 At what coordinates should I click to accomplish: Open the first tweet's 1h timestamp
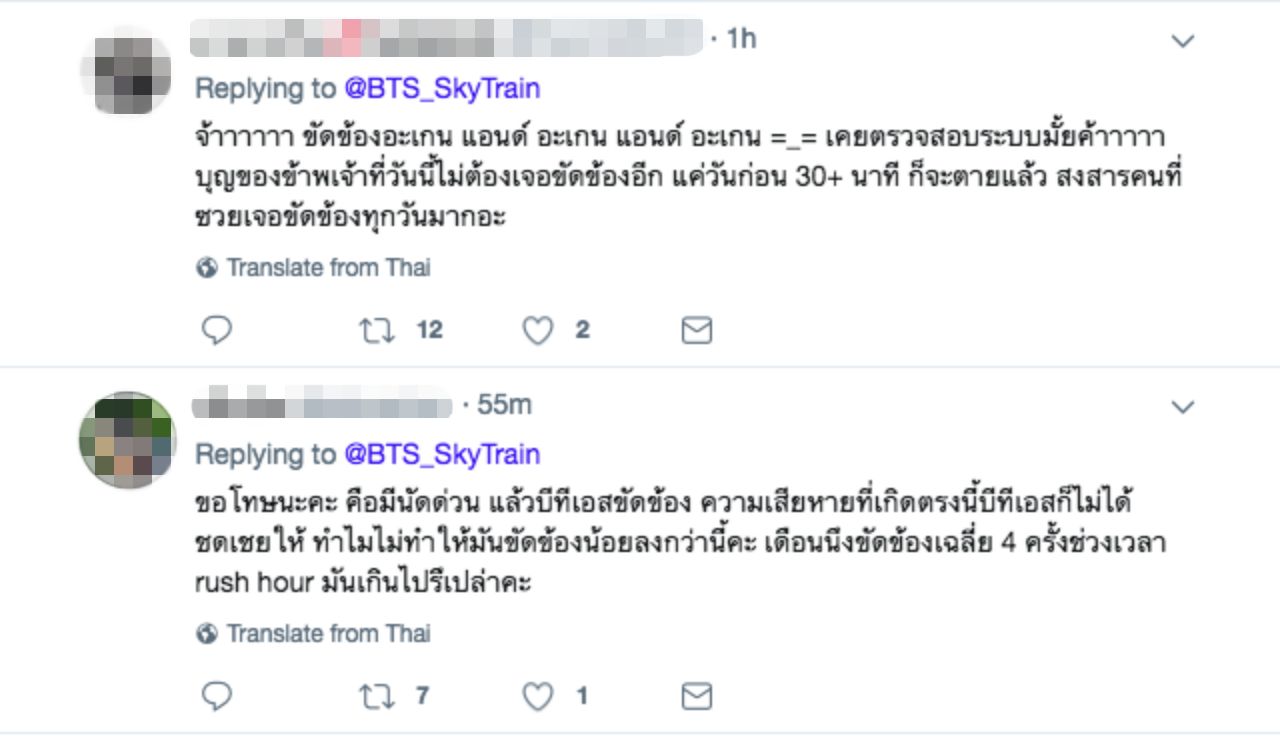tap(741, 39)
